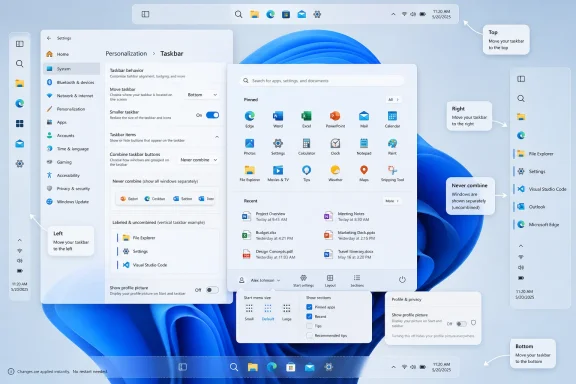
Task: Open Windows Update in Settings sidebar
Action: pyautogui.click(x=71, y=202)
